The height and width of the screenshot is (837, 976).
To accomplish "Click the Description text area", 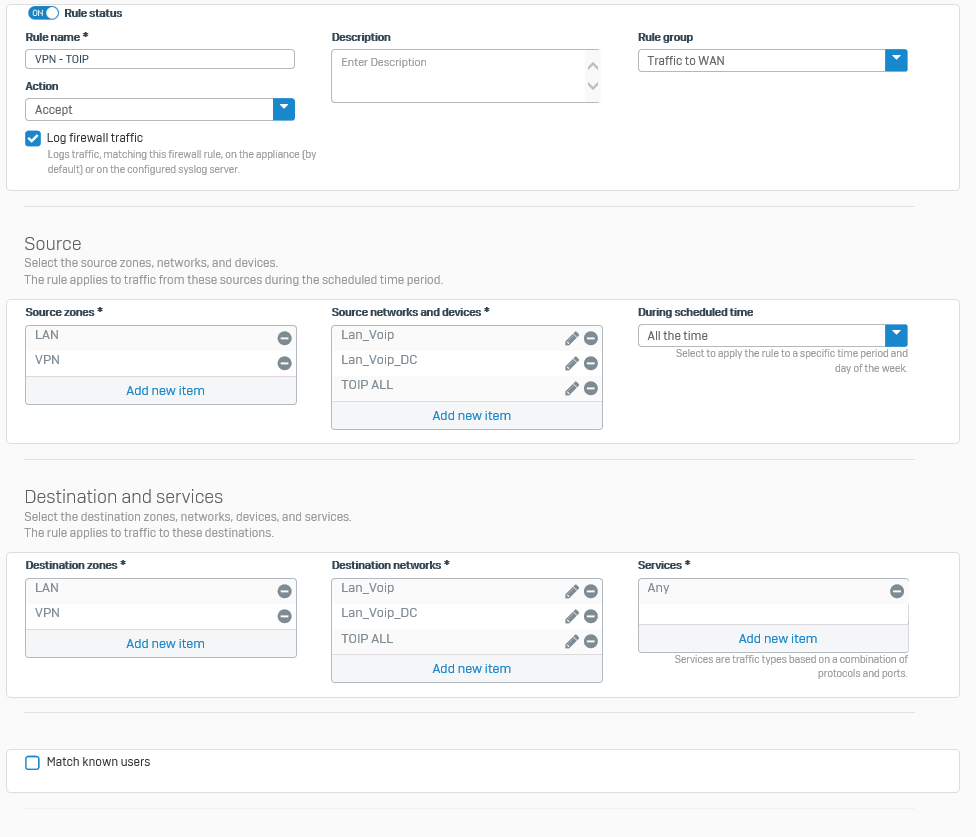I will click(466, 76).
